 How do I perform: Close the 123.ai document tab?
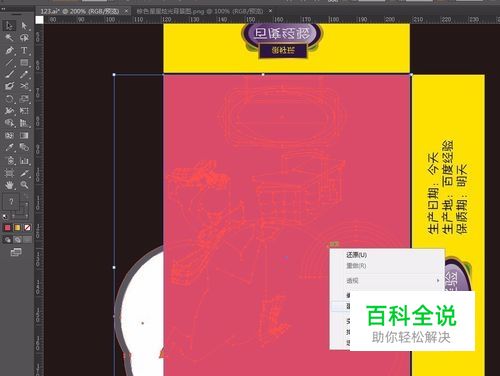click(126, 11)
